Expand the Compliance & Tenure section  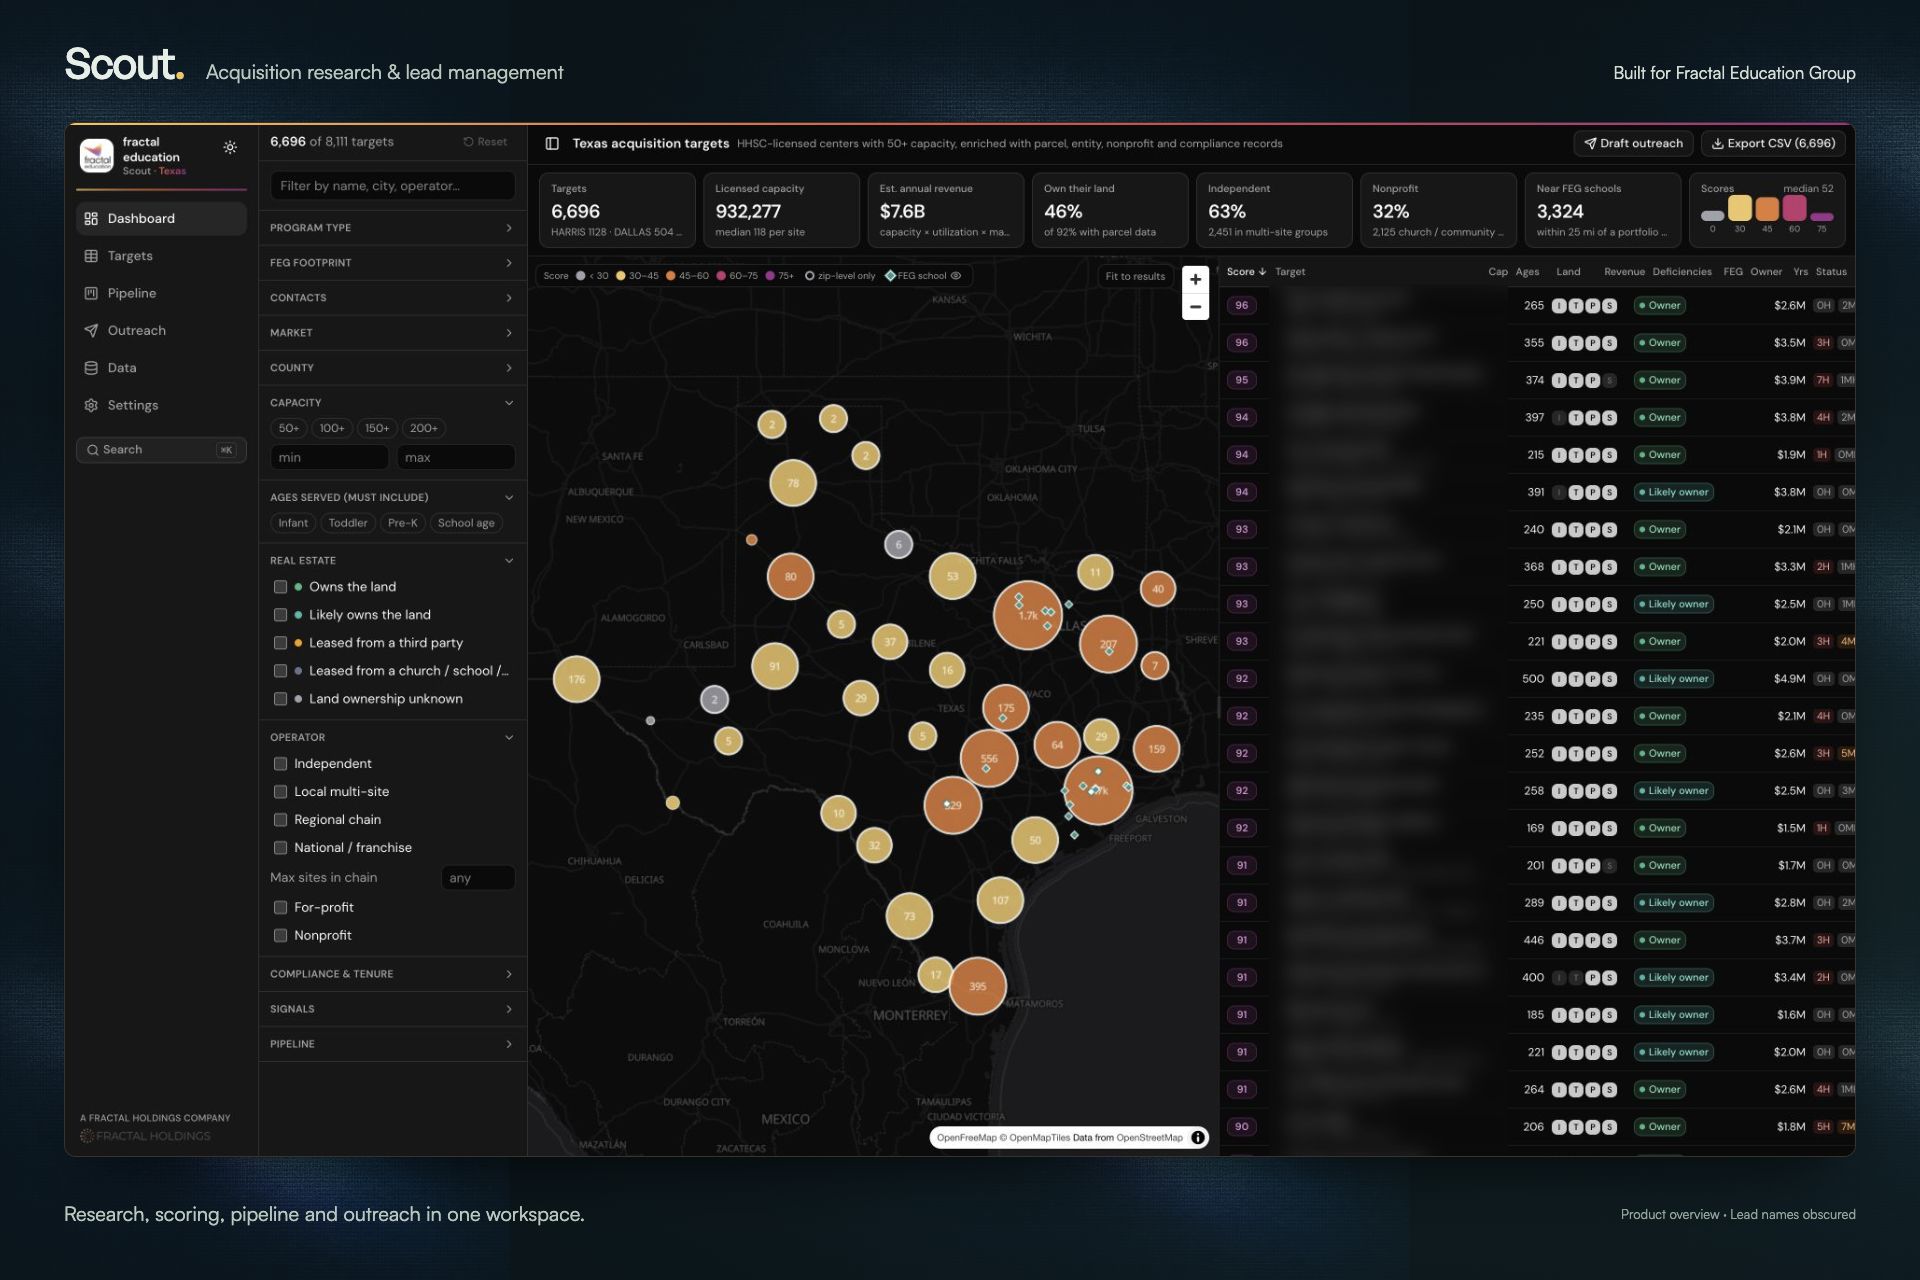click(x=392, y=974)
